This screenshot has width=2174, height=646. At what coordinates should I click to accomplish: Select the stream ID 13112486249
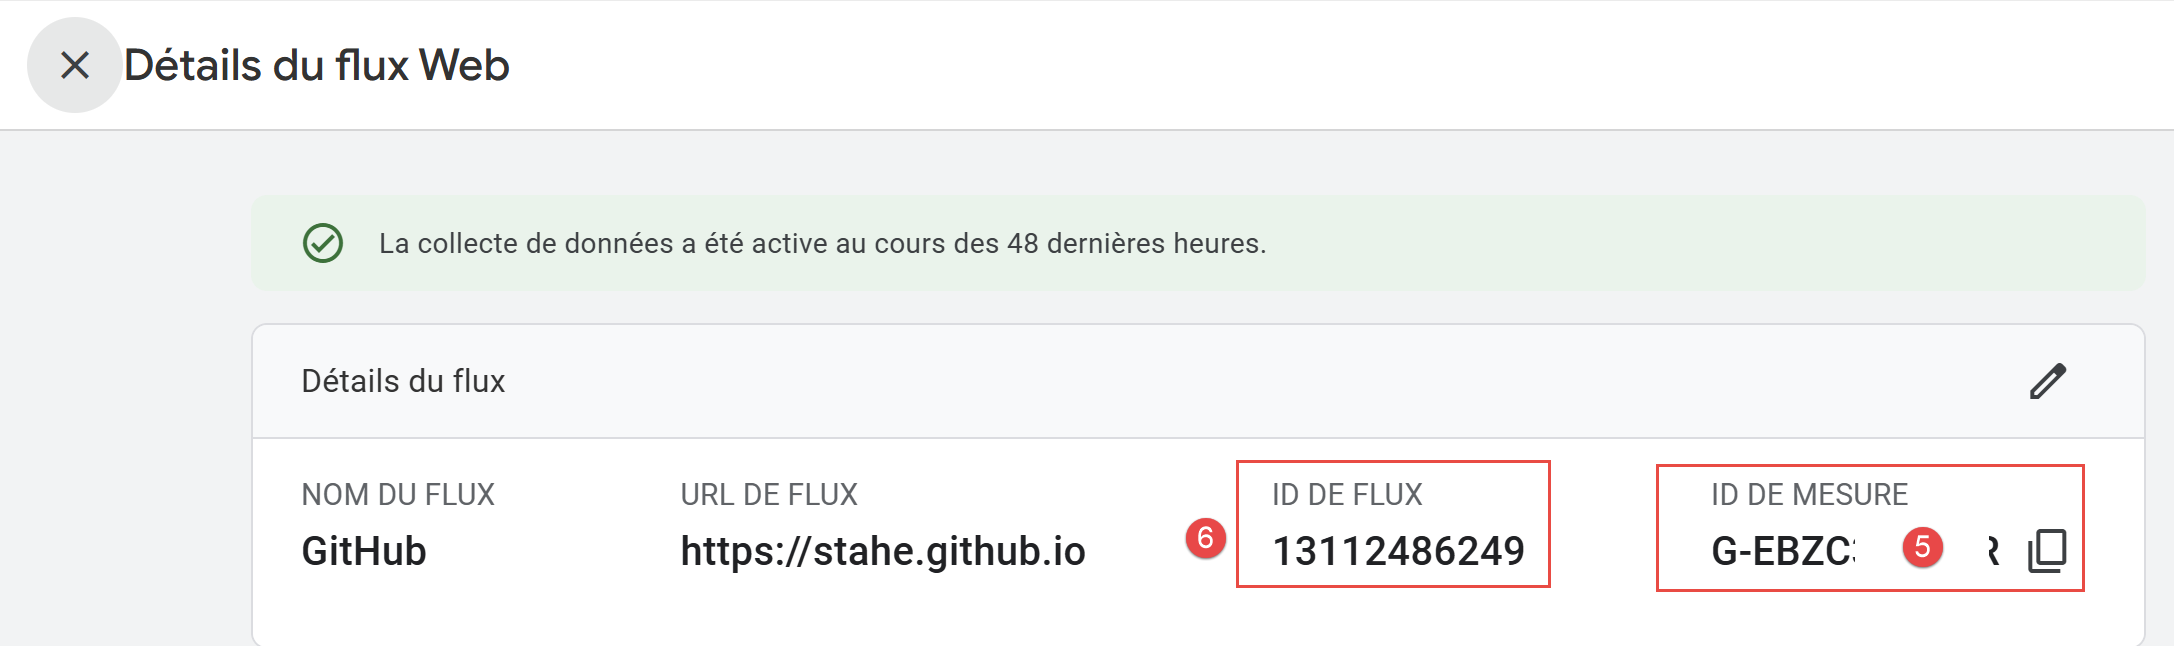point(1397,551)
